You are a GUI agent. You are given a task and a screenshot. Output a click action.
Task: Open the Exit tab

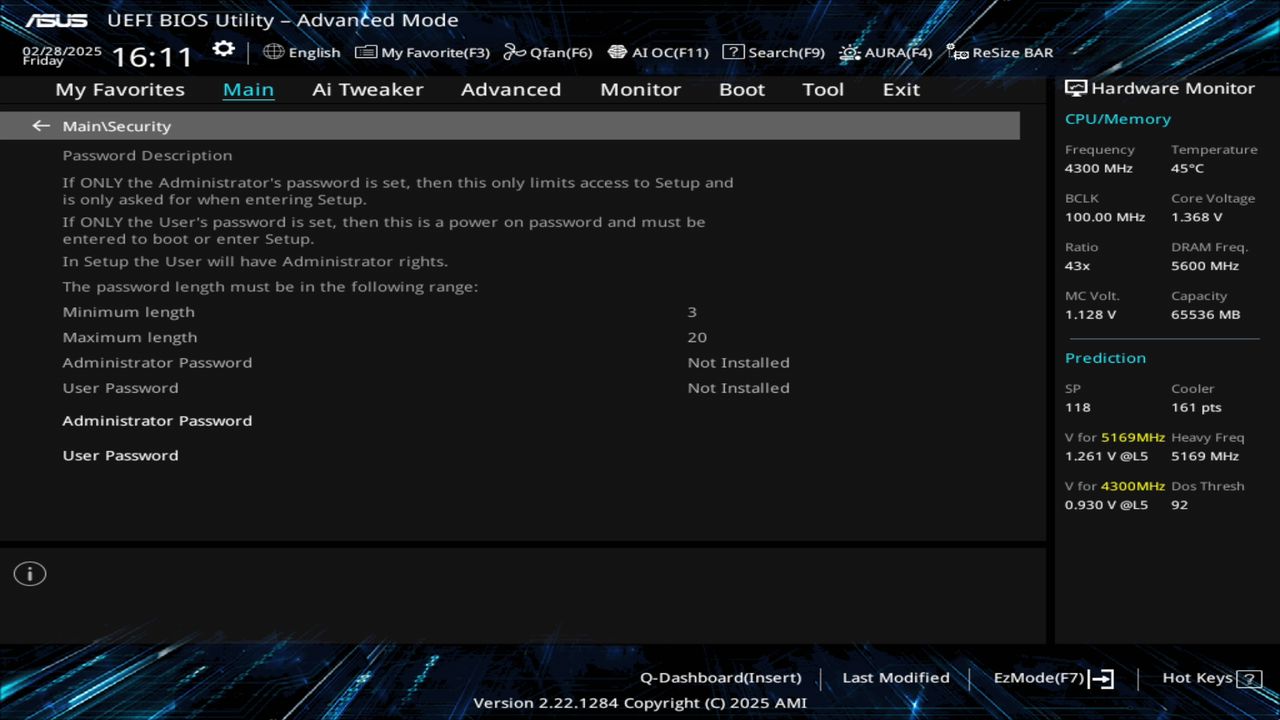(x=901, y=89)
